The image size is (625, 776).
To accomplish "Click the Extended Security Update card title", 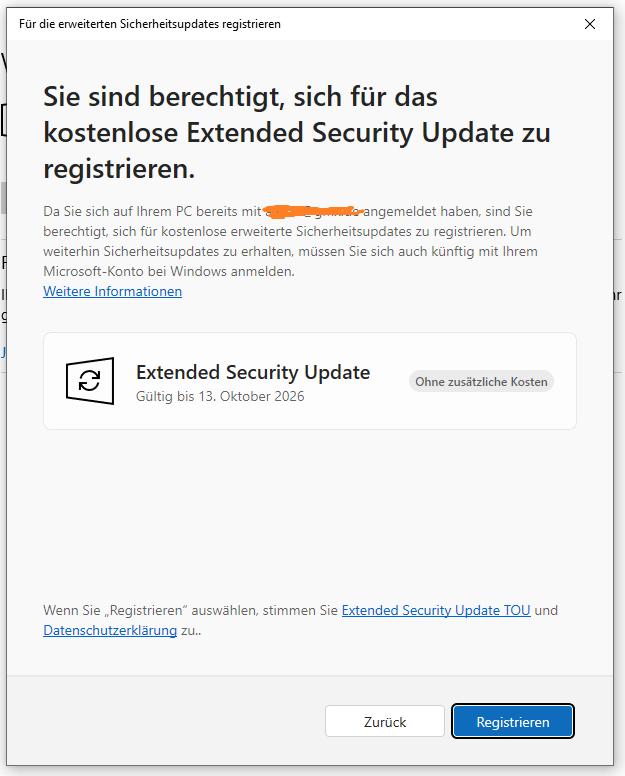I will tap(253, 372).
